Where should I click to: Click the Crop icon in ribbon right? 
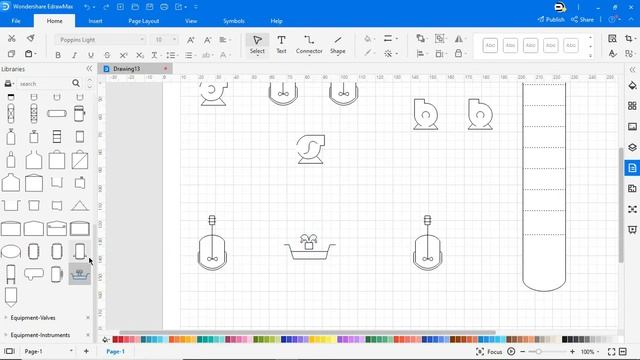tap(629, 38)
